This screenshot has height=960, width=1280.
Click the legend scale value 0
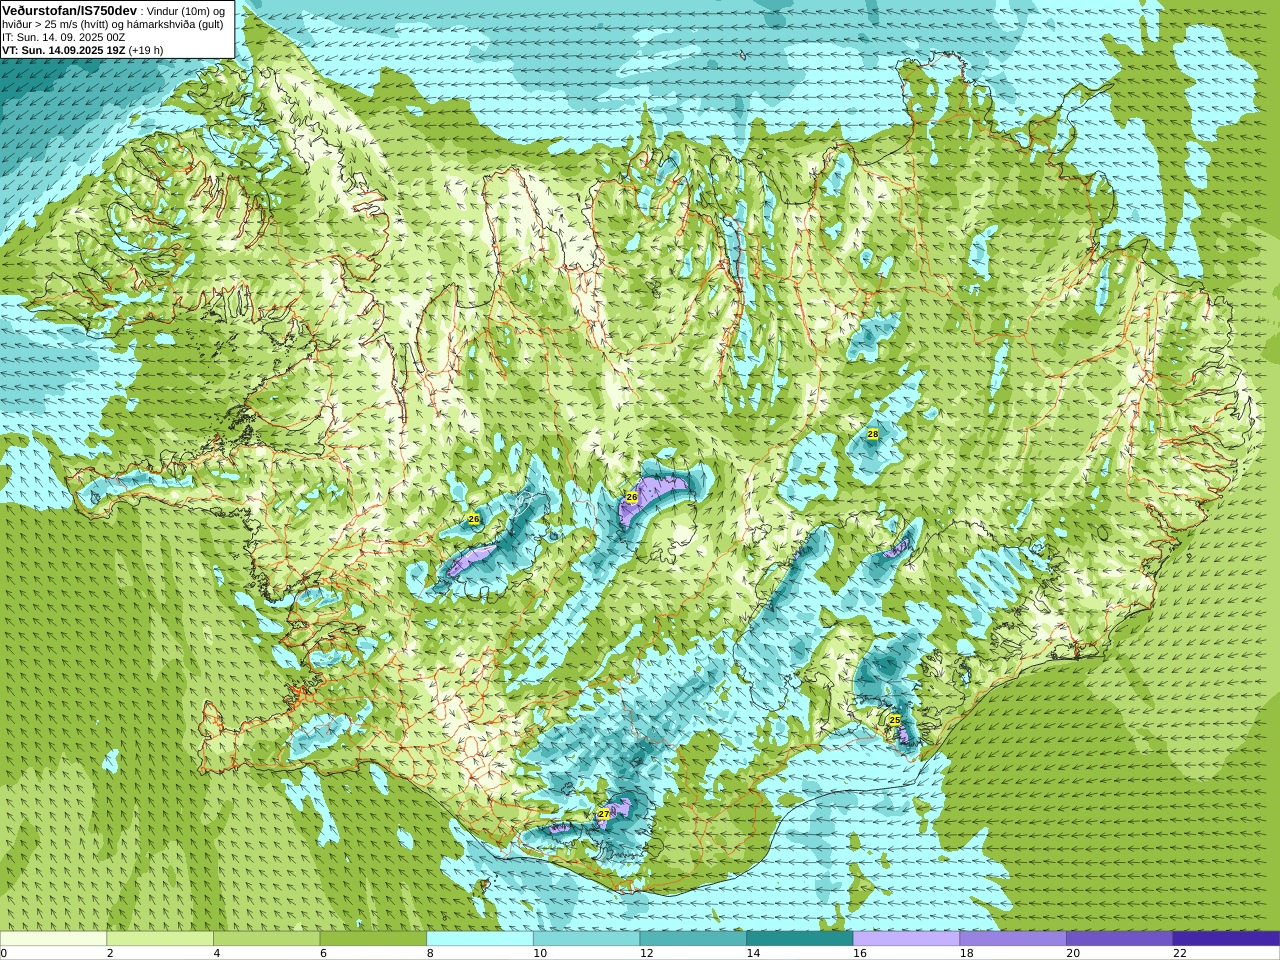pos(4,953)
